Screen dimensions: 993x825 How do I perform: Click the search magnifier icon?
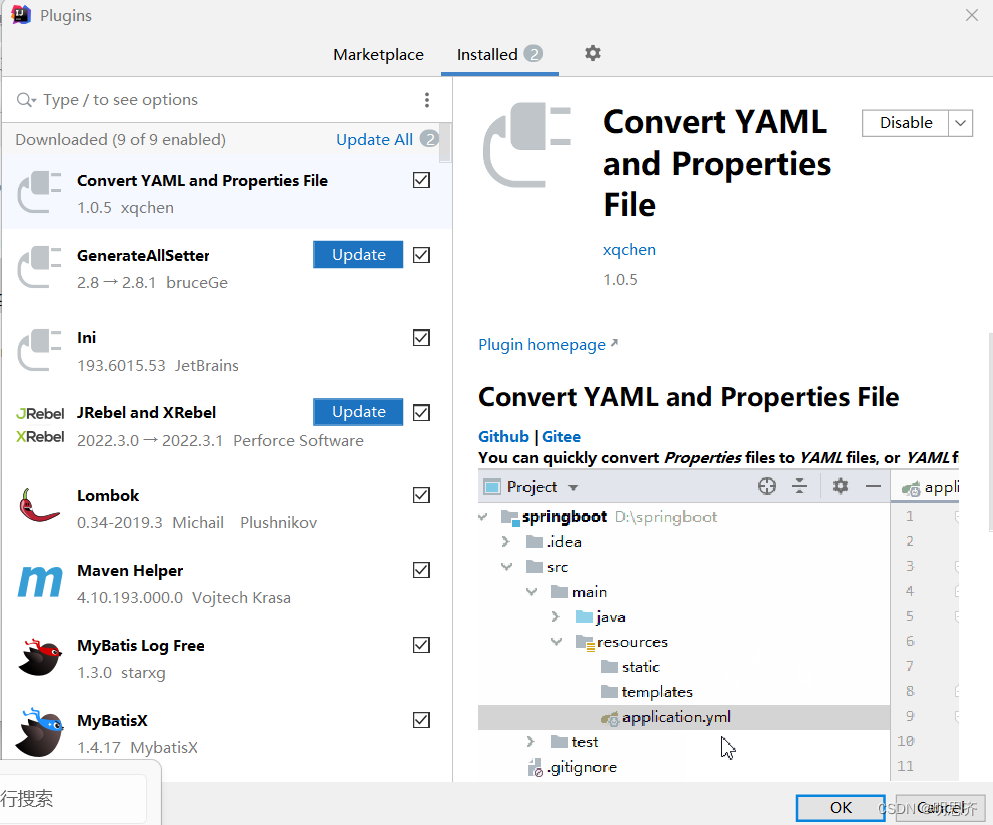click(x=26, y=99)
